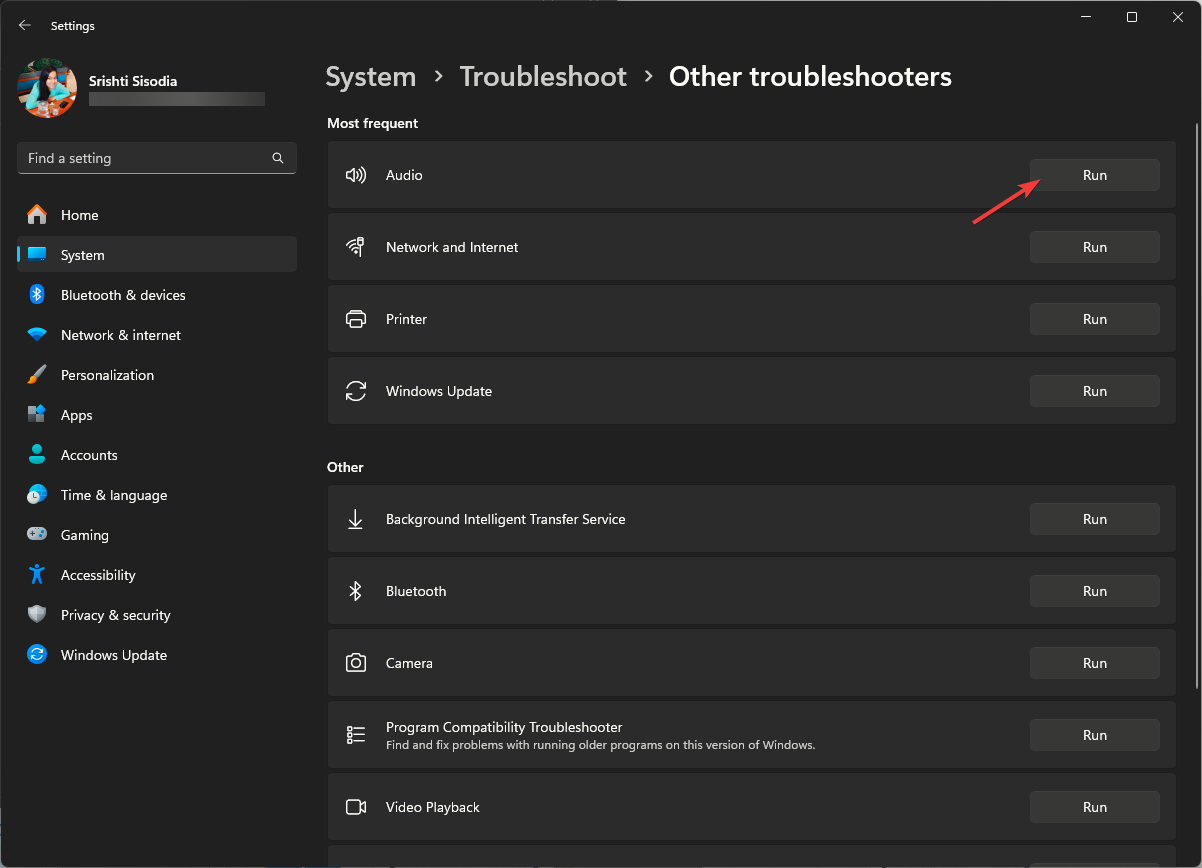Viewport: 1202px width, 868px height.
Task: Run the Audio troubleshooter
Action: pyautogui.click(x=1095, y=175)
